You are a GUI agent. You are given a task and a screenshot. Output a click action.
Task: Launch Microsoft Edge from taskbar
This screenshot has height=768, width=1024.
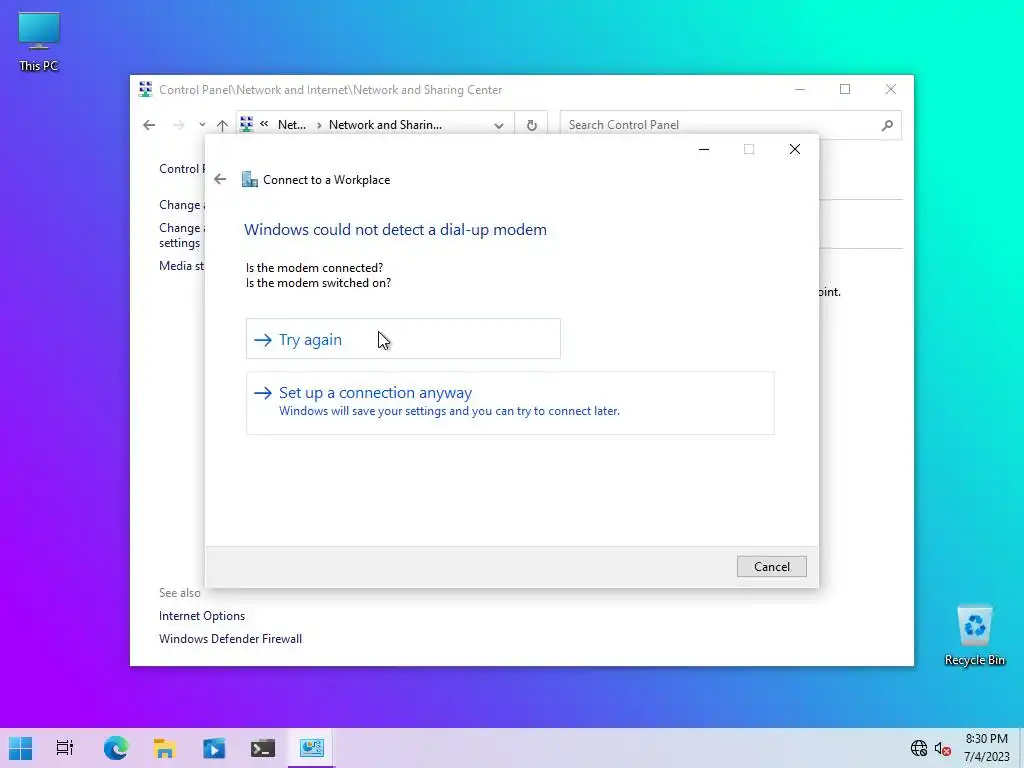pyautogui.click(x=116, y=748)
